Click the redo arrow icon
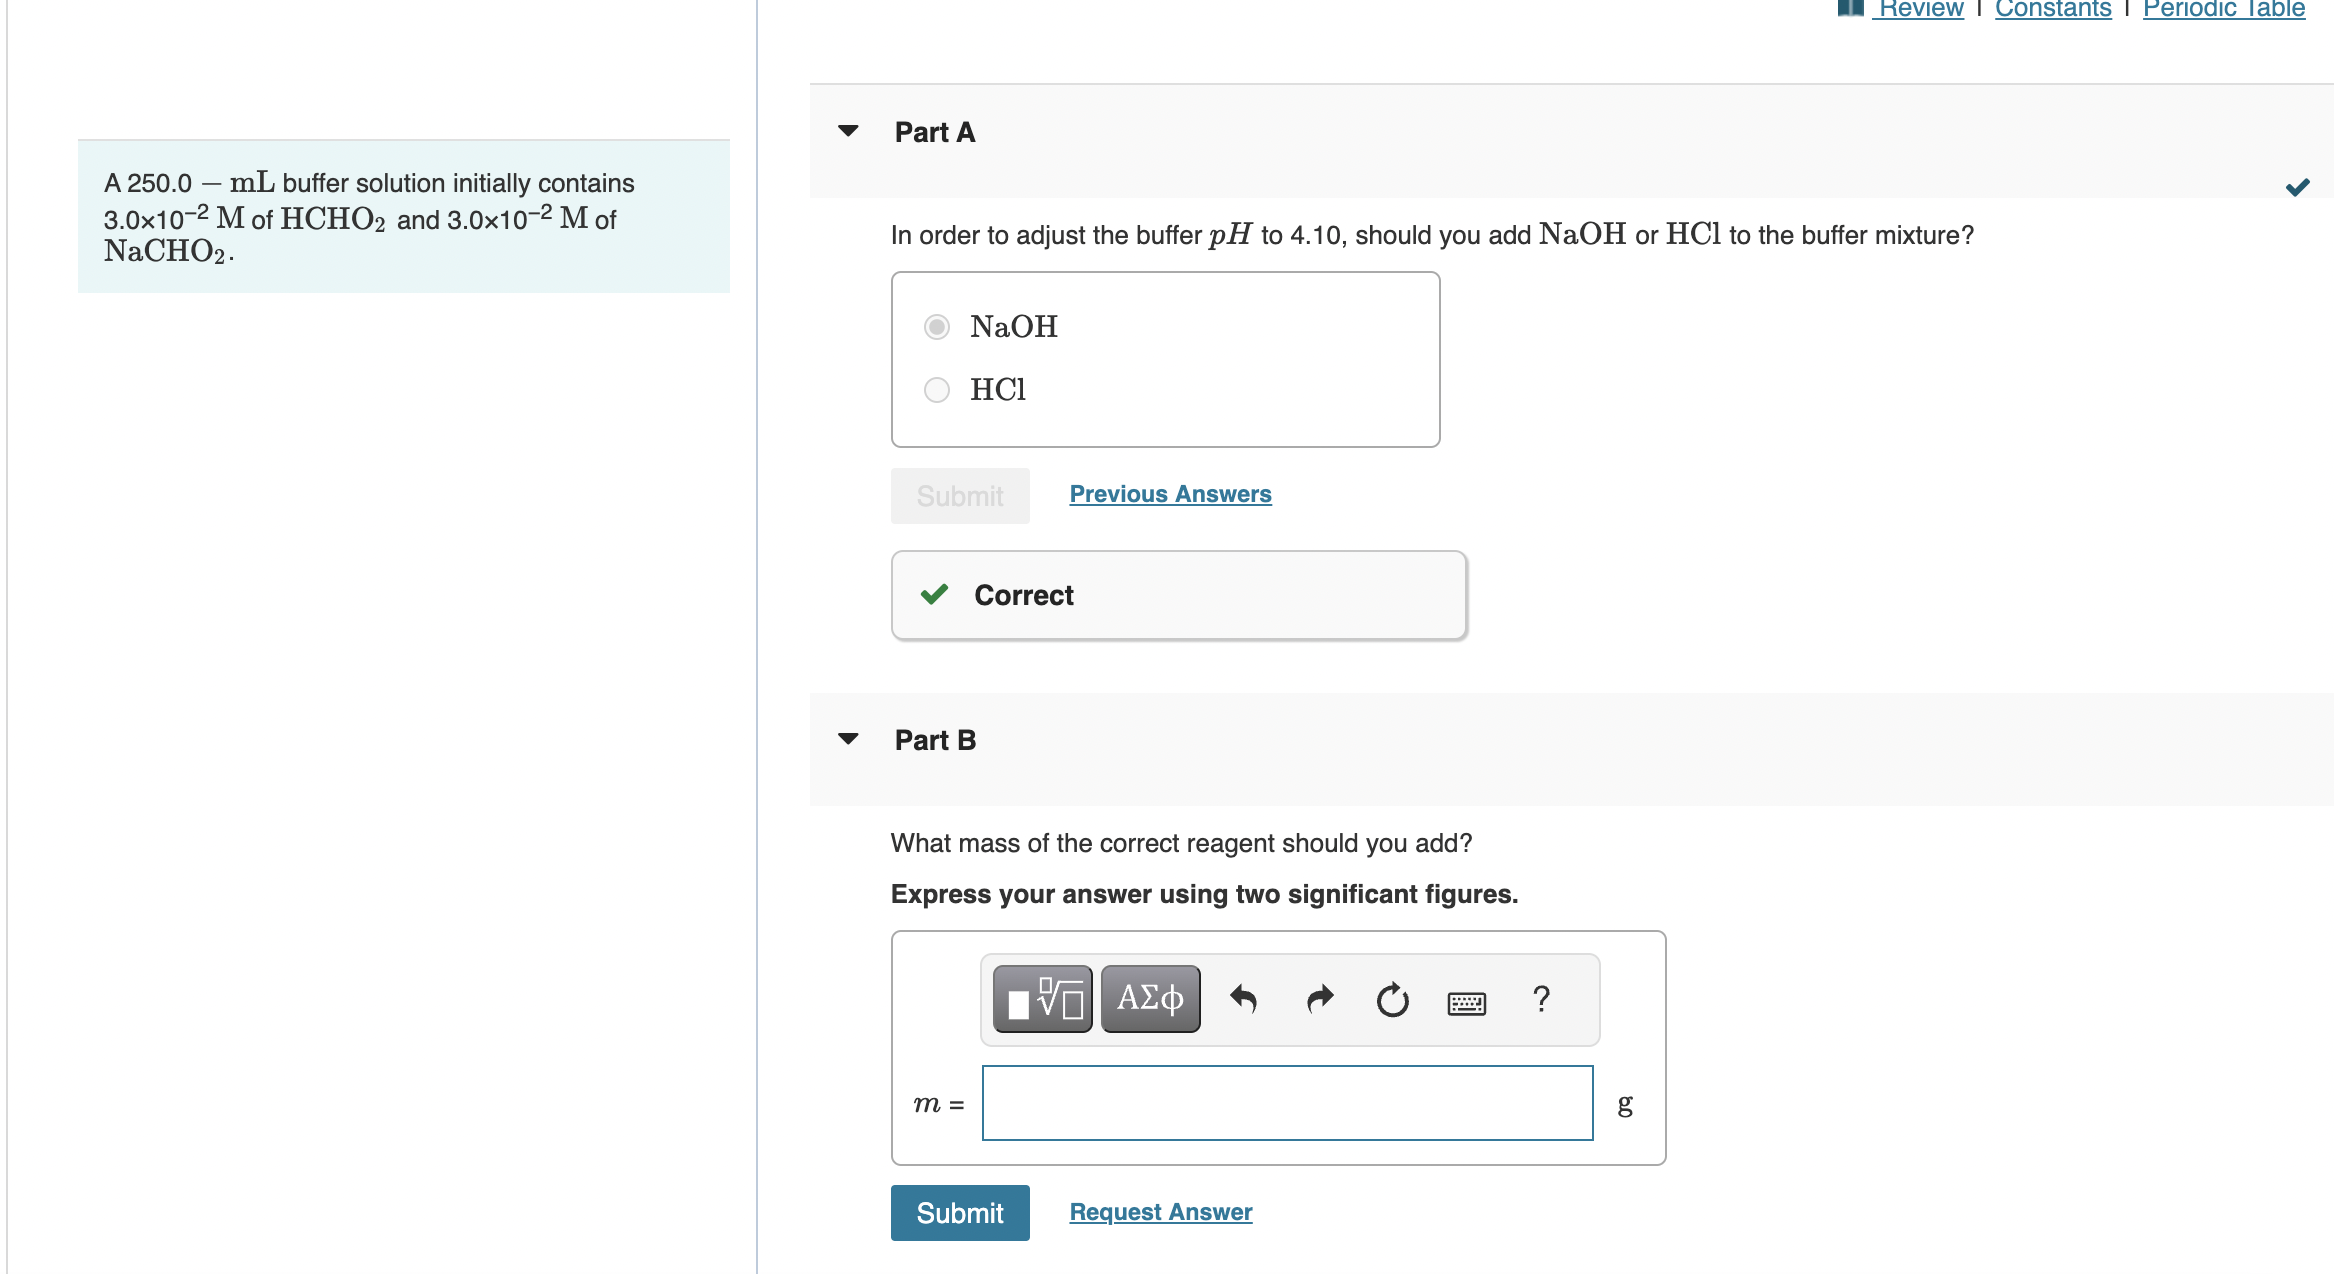 [x=1320, y=998]
